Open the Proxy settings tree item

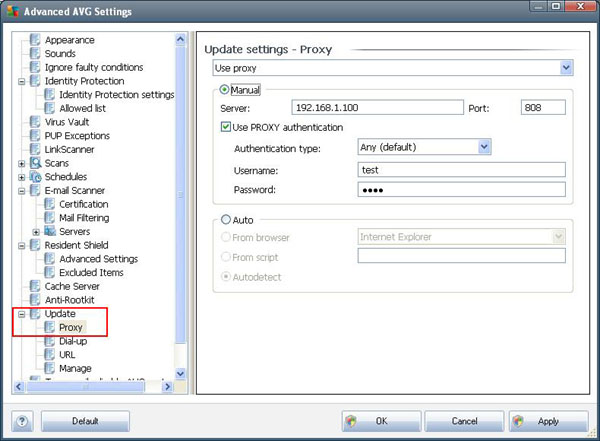[x=71, y=327]
